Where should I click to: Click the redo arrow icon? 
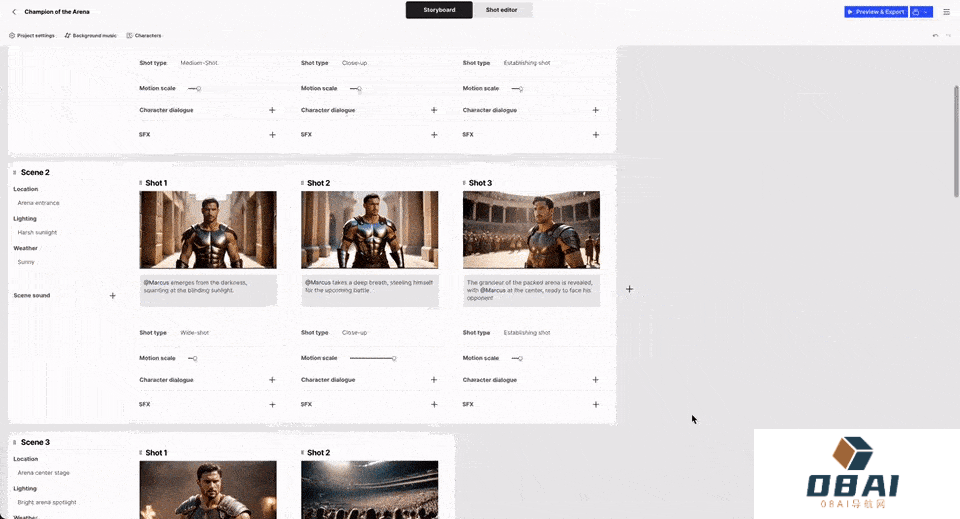947,35
